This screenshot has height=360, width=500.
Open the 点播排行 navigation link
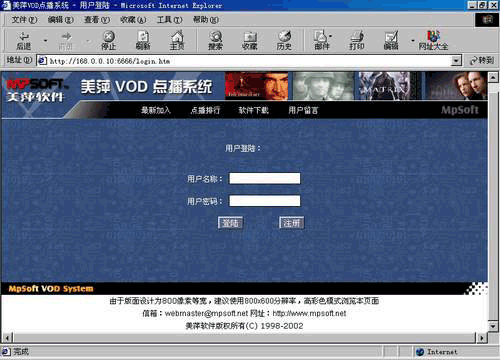[x=205, y=110]
